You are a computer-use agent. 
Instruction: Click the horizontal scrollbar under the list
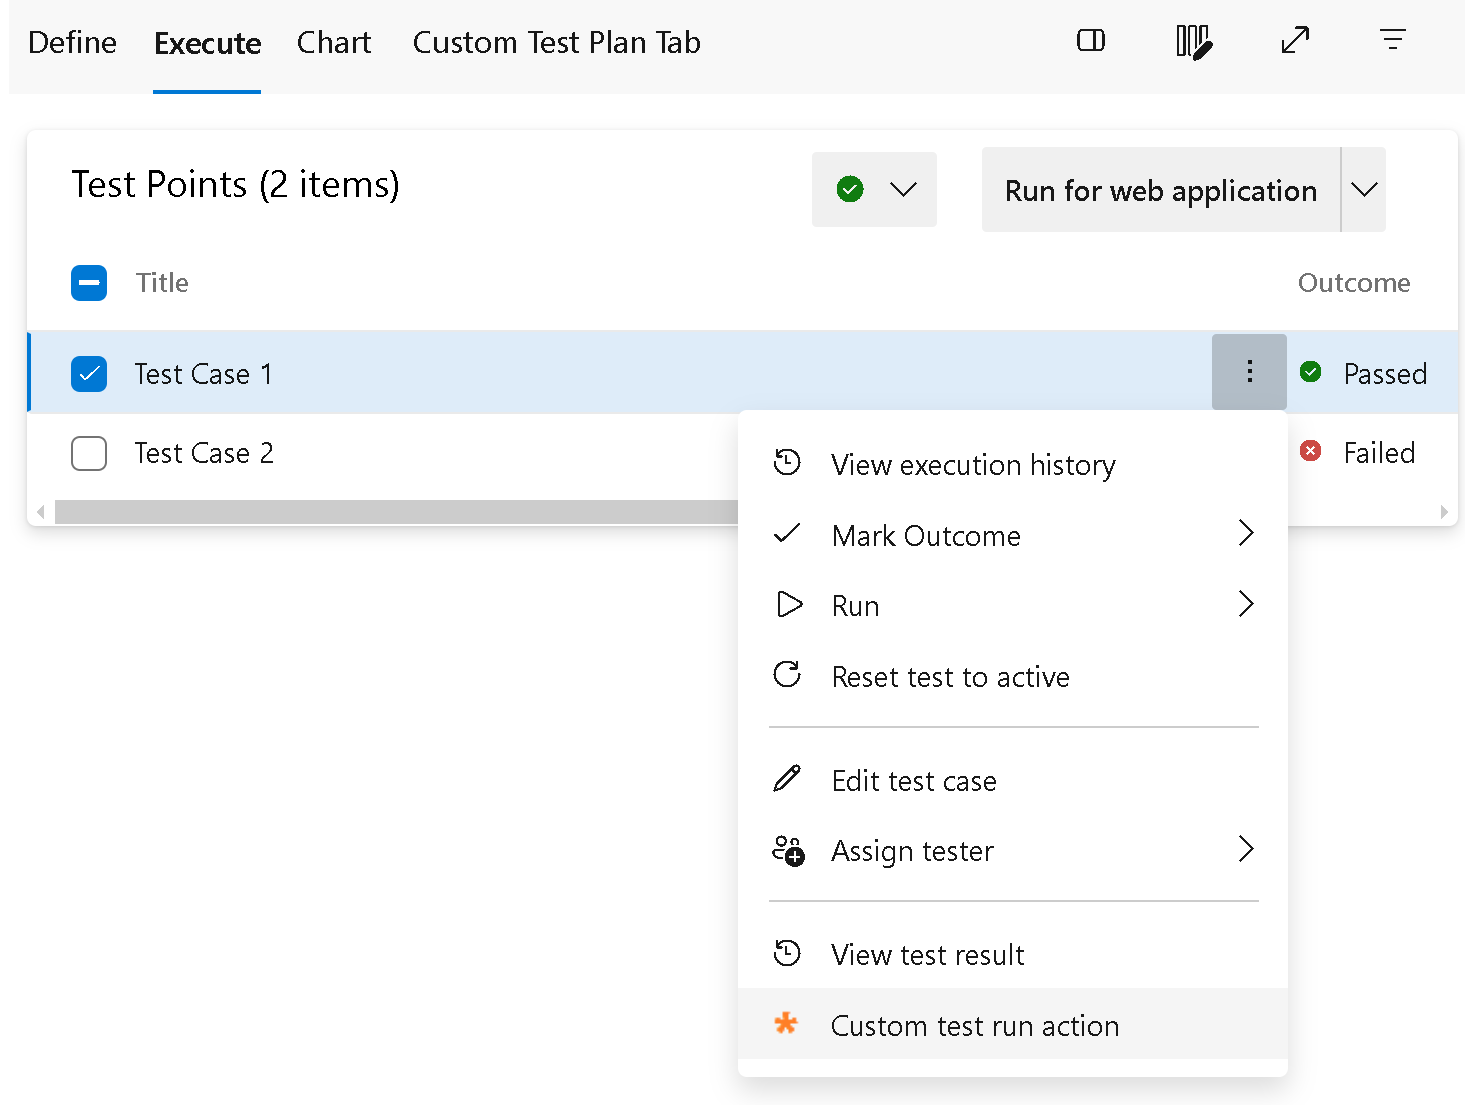[396, 512]
